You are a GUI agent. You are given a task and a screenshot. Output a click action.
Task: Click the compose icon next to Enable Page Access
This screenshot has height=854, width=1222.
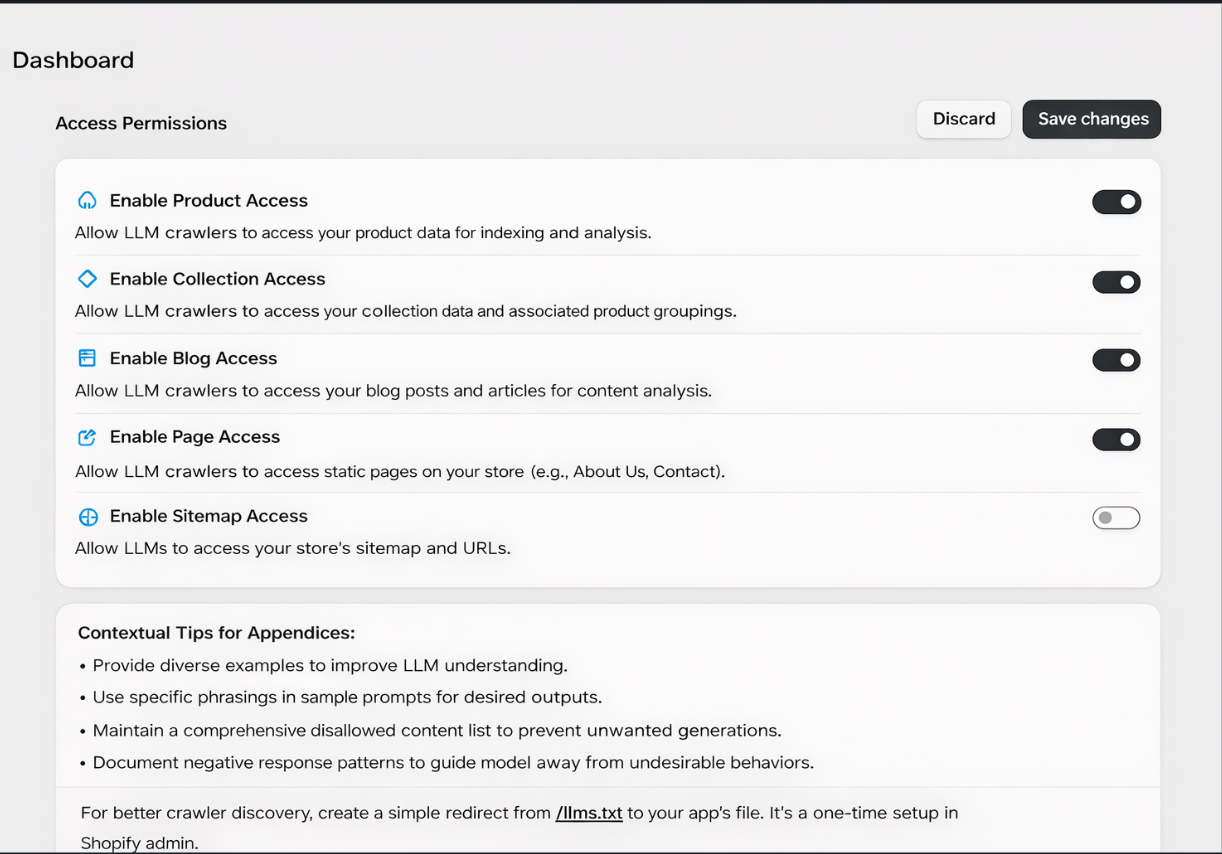pyautogui.click(x=87, y=437)
